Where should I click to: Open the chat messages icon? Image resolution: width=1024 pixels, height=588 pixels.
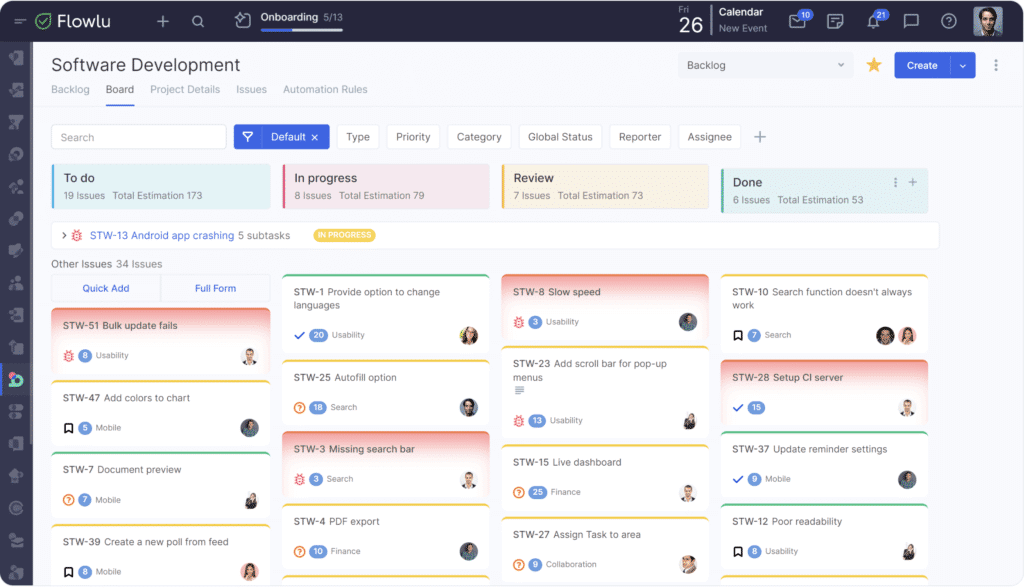[x=911, y=21]
